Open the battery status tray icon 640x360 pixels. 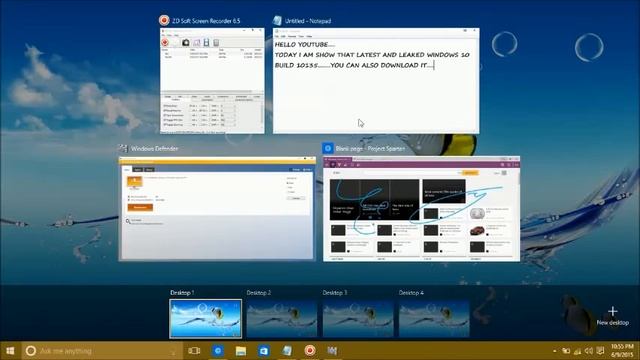tap(566, 351)
